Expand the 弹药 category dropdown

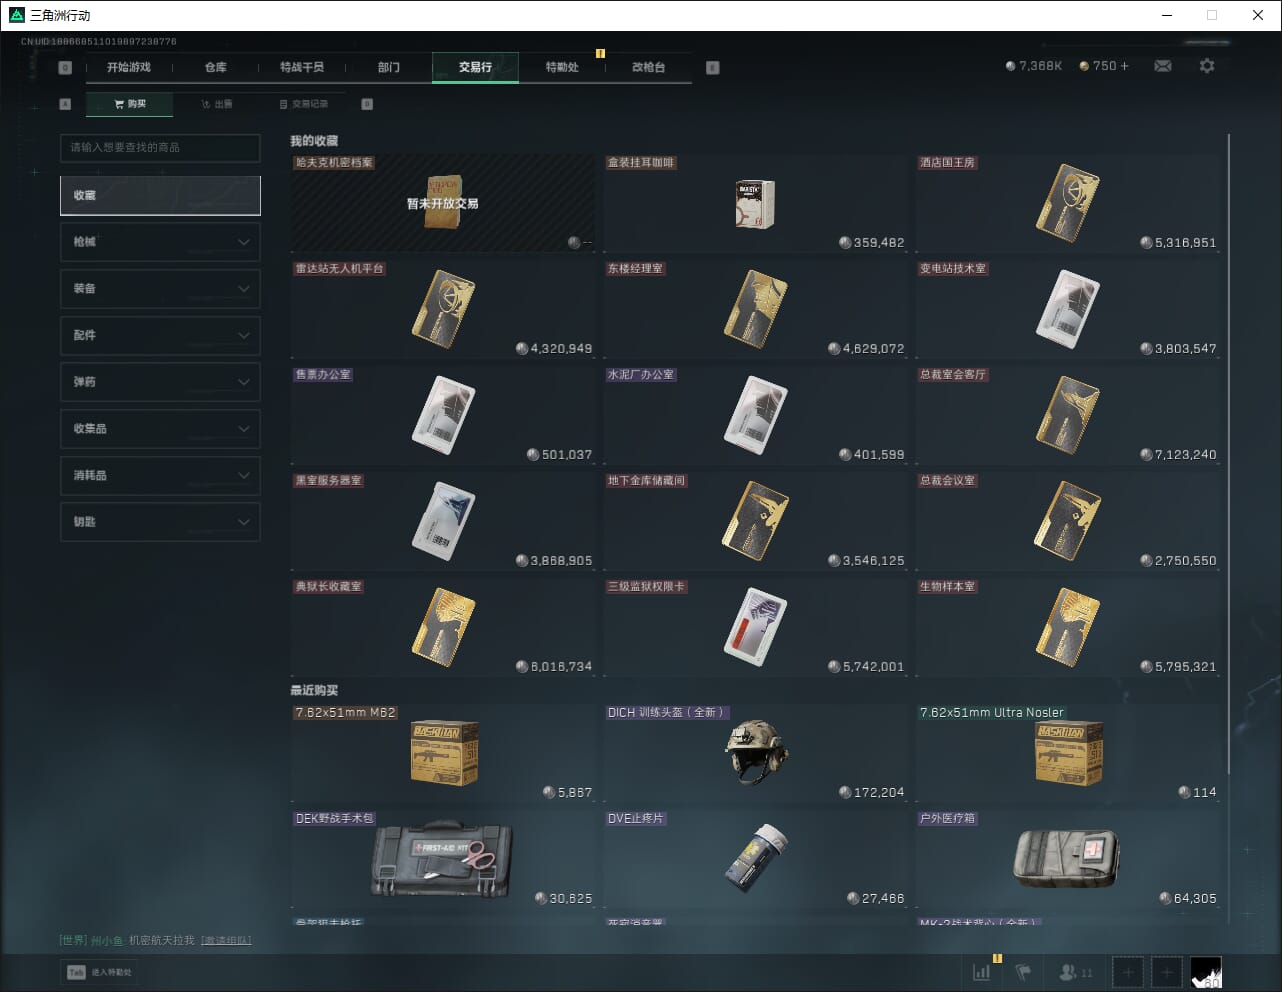[160, 382]
